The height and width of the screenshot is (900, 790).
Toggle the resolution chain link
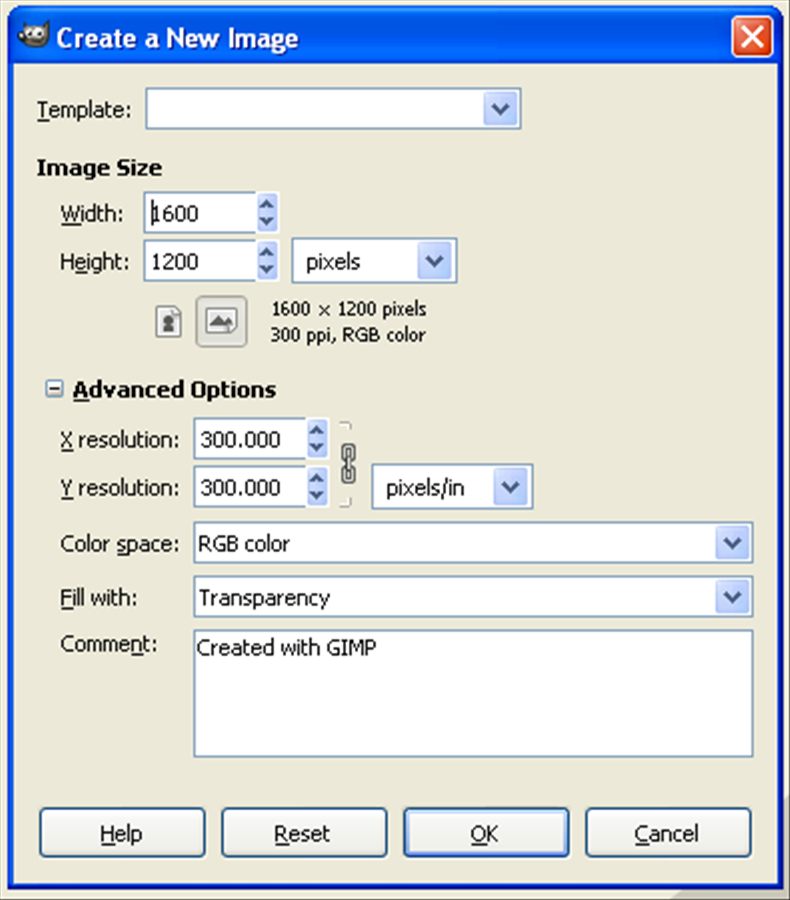pyautogui.click(x=348, y=463)
